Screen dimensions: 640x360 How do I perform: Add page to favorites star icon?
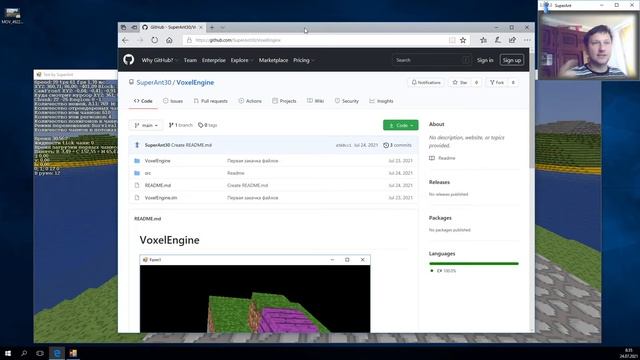tap(463, 40)
